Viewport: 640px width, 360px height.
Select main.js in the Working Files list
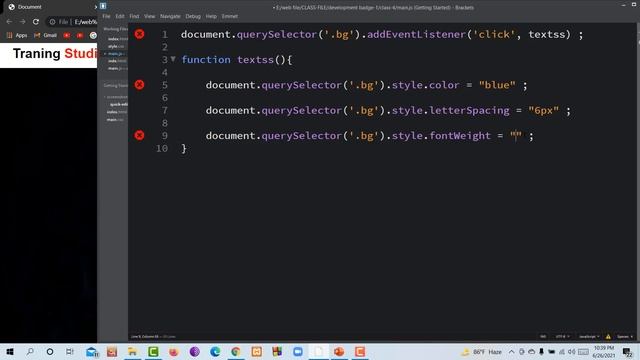coord(116,53)
